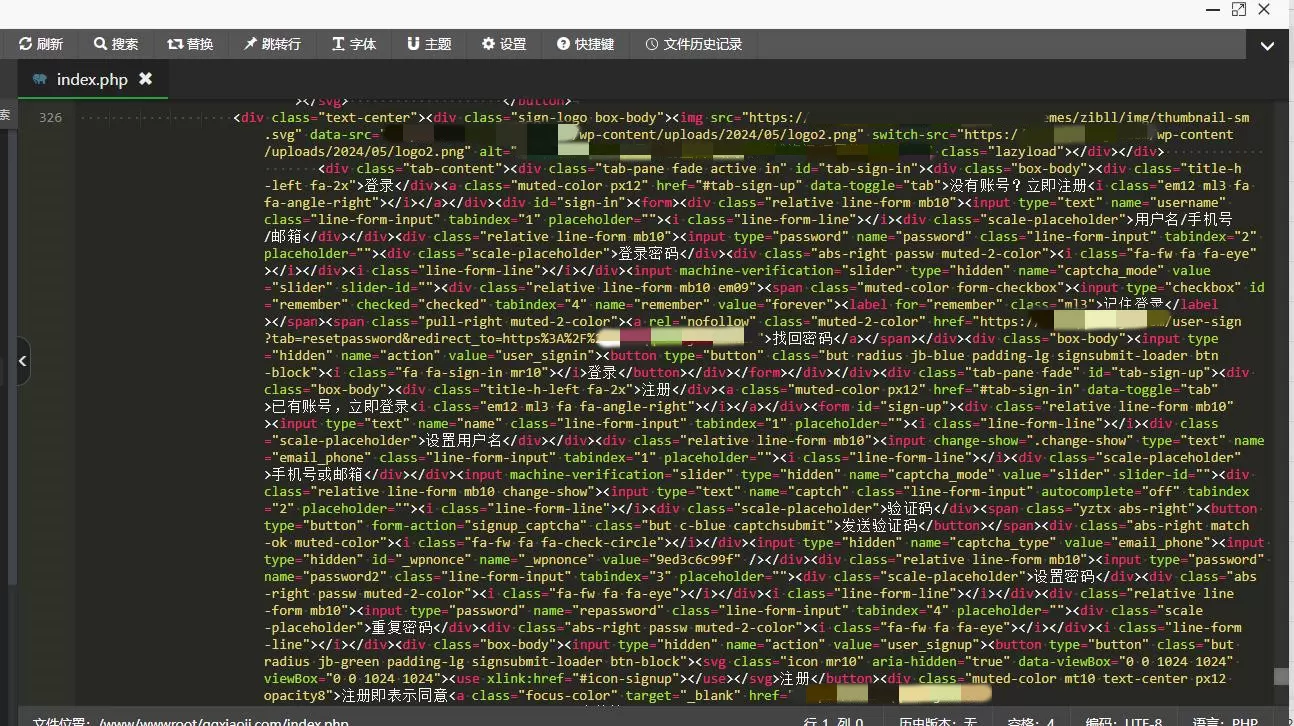Click the text 设置密码 in the code
Image resolution: width=1294 pixels, height=726 pixels.
click(x=1066, y=577)
